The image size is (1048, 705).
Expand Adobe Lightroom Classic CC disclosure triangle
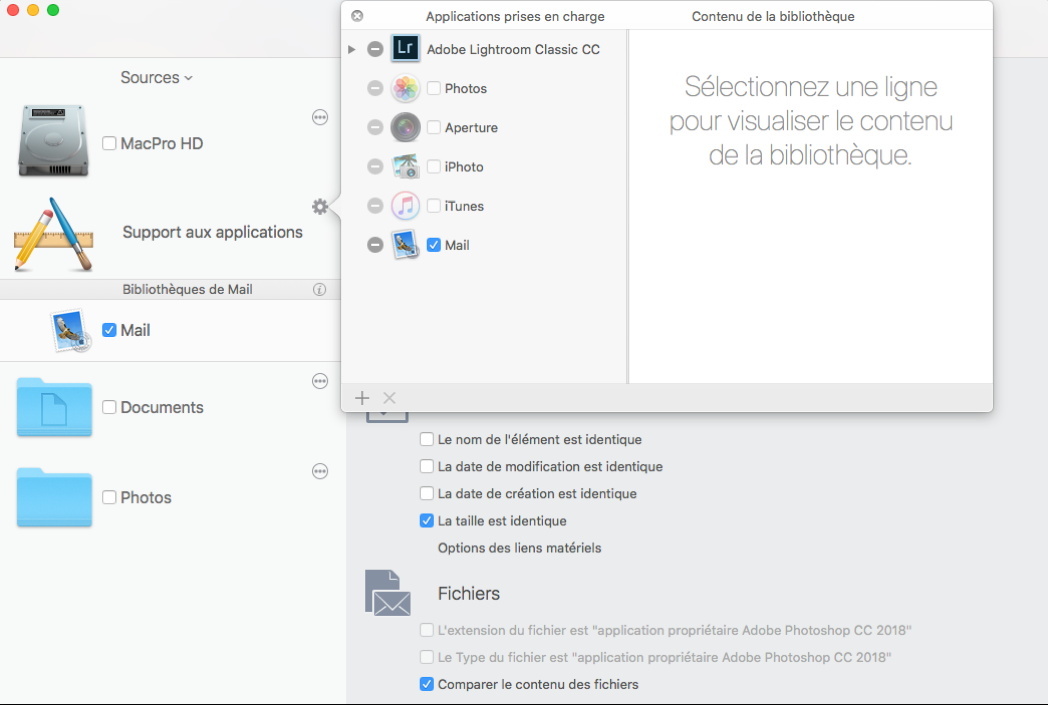(x=352, y=49)
